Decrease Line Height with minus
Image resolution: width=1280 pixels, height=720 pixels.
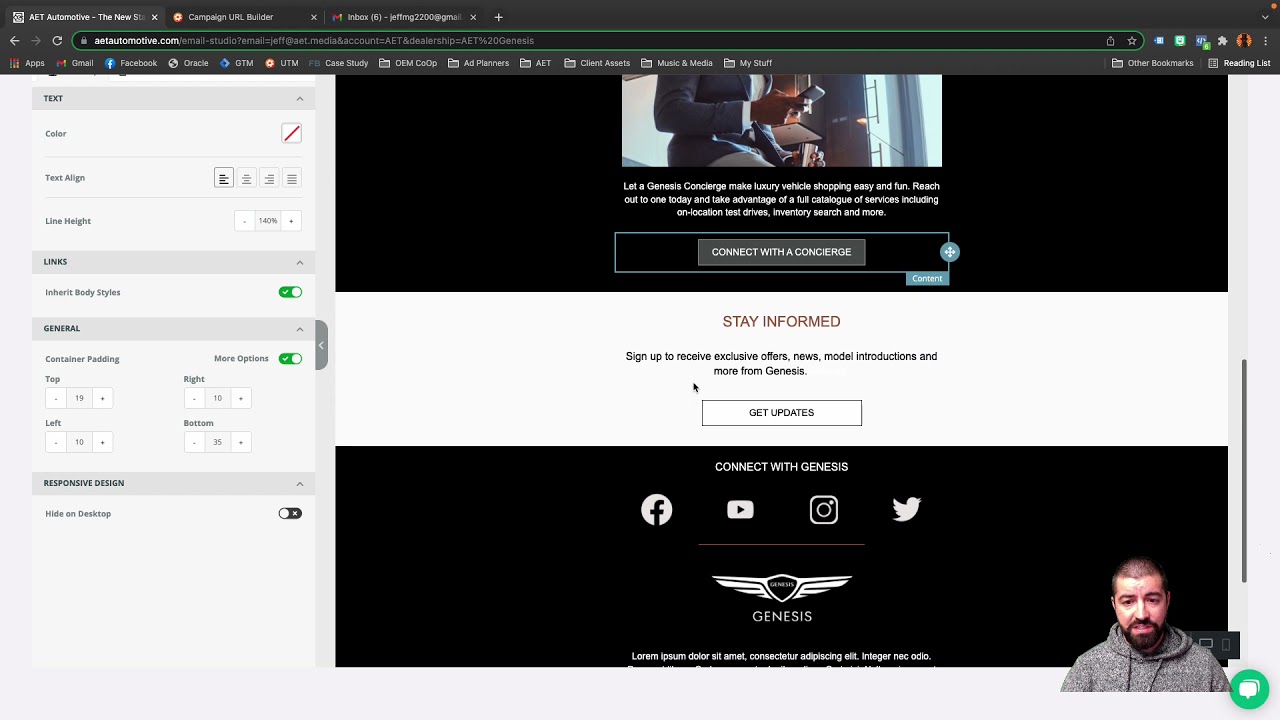click(244, 221)
